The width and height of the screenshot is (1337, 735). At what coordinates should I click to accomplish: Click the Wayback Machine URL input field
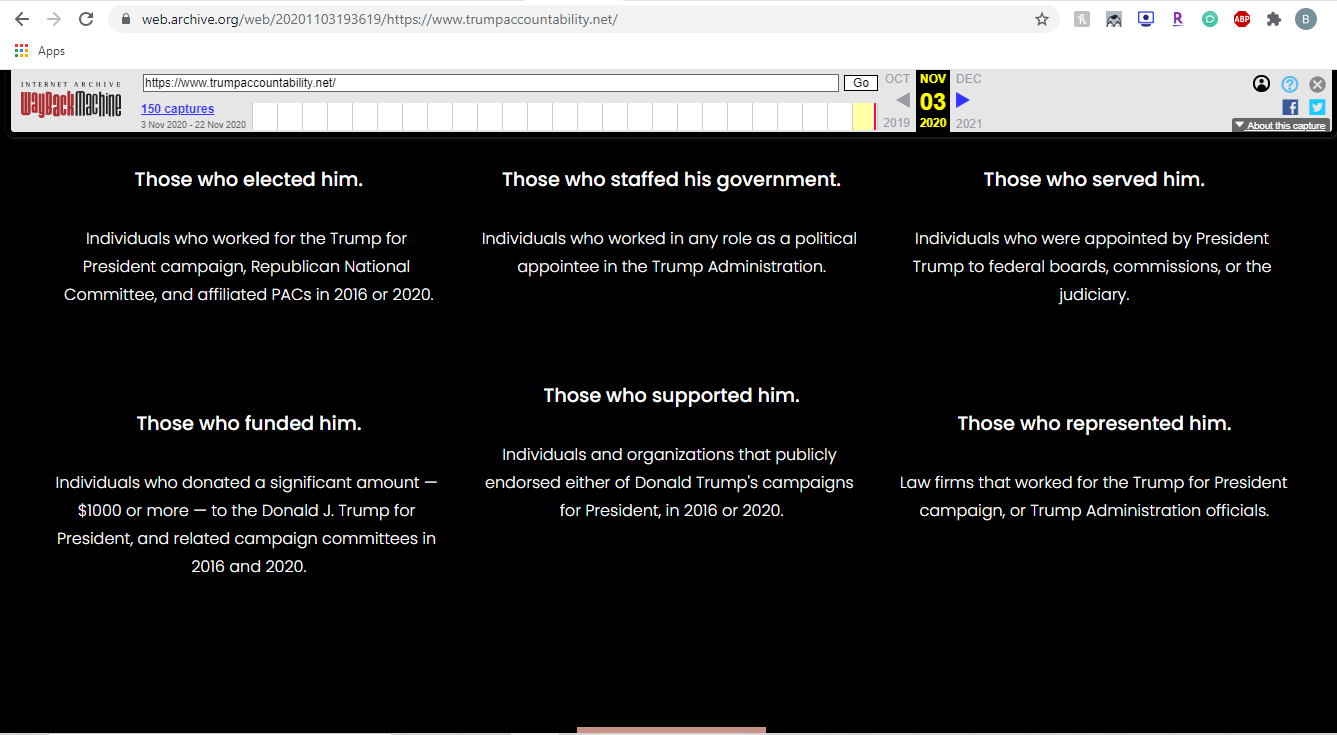pos(490,83)
